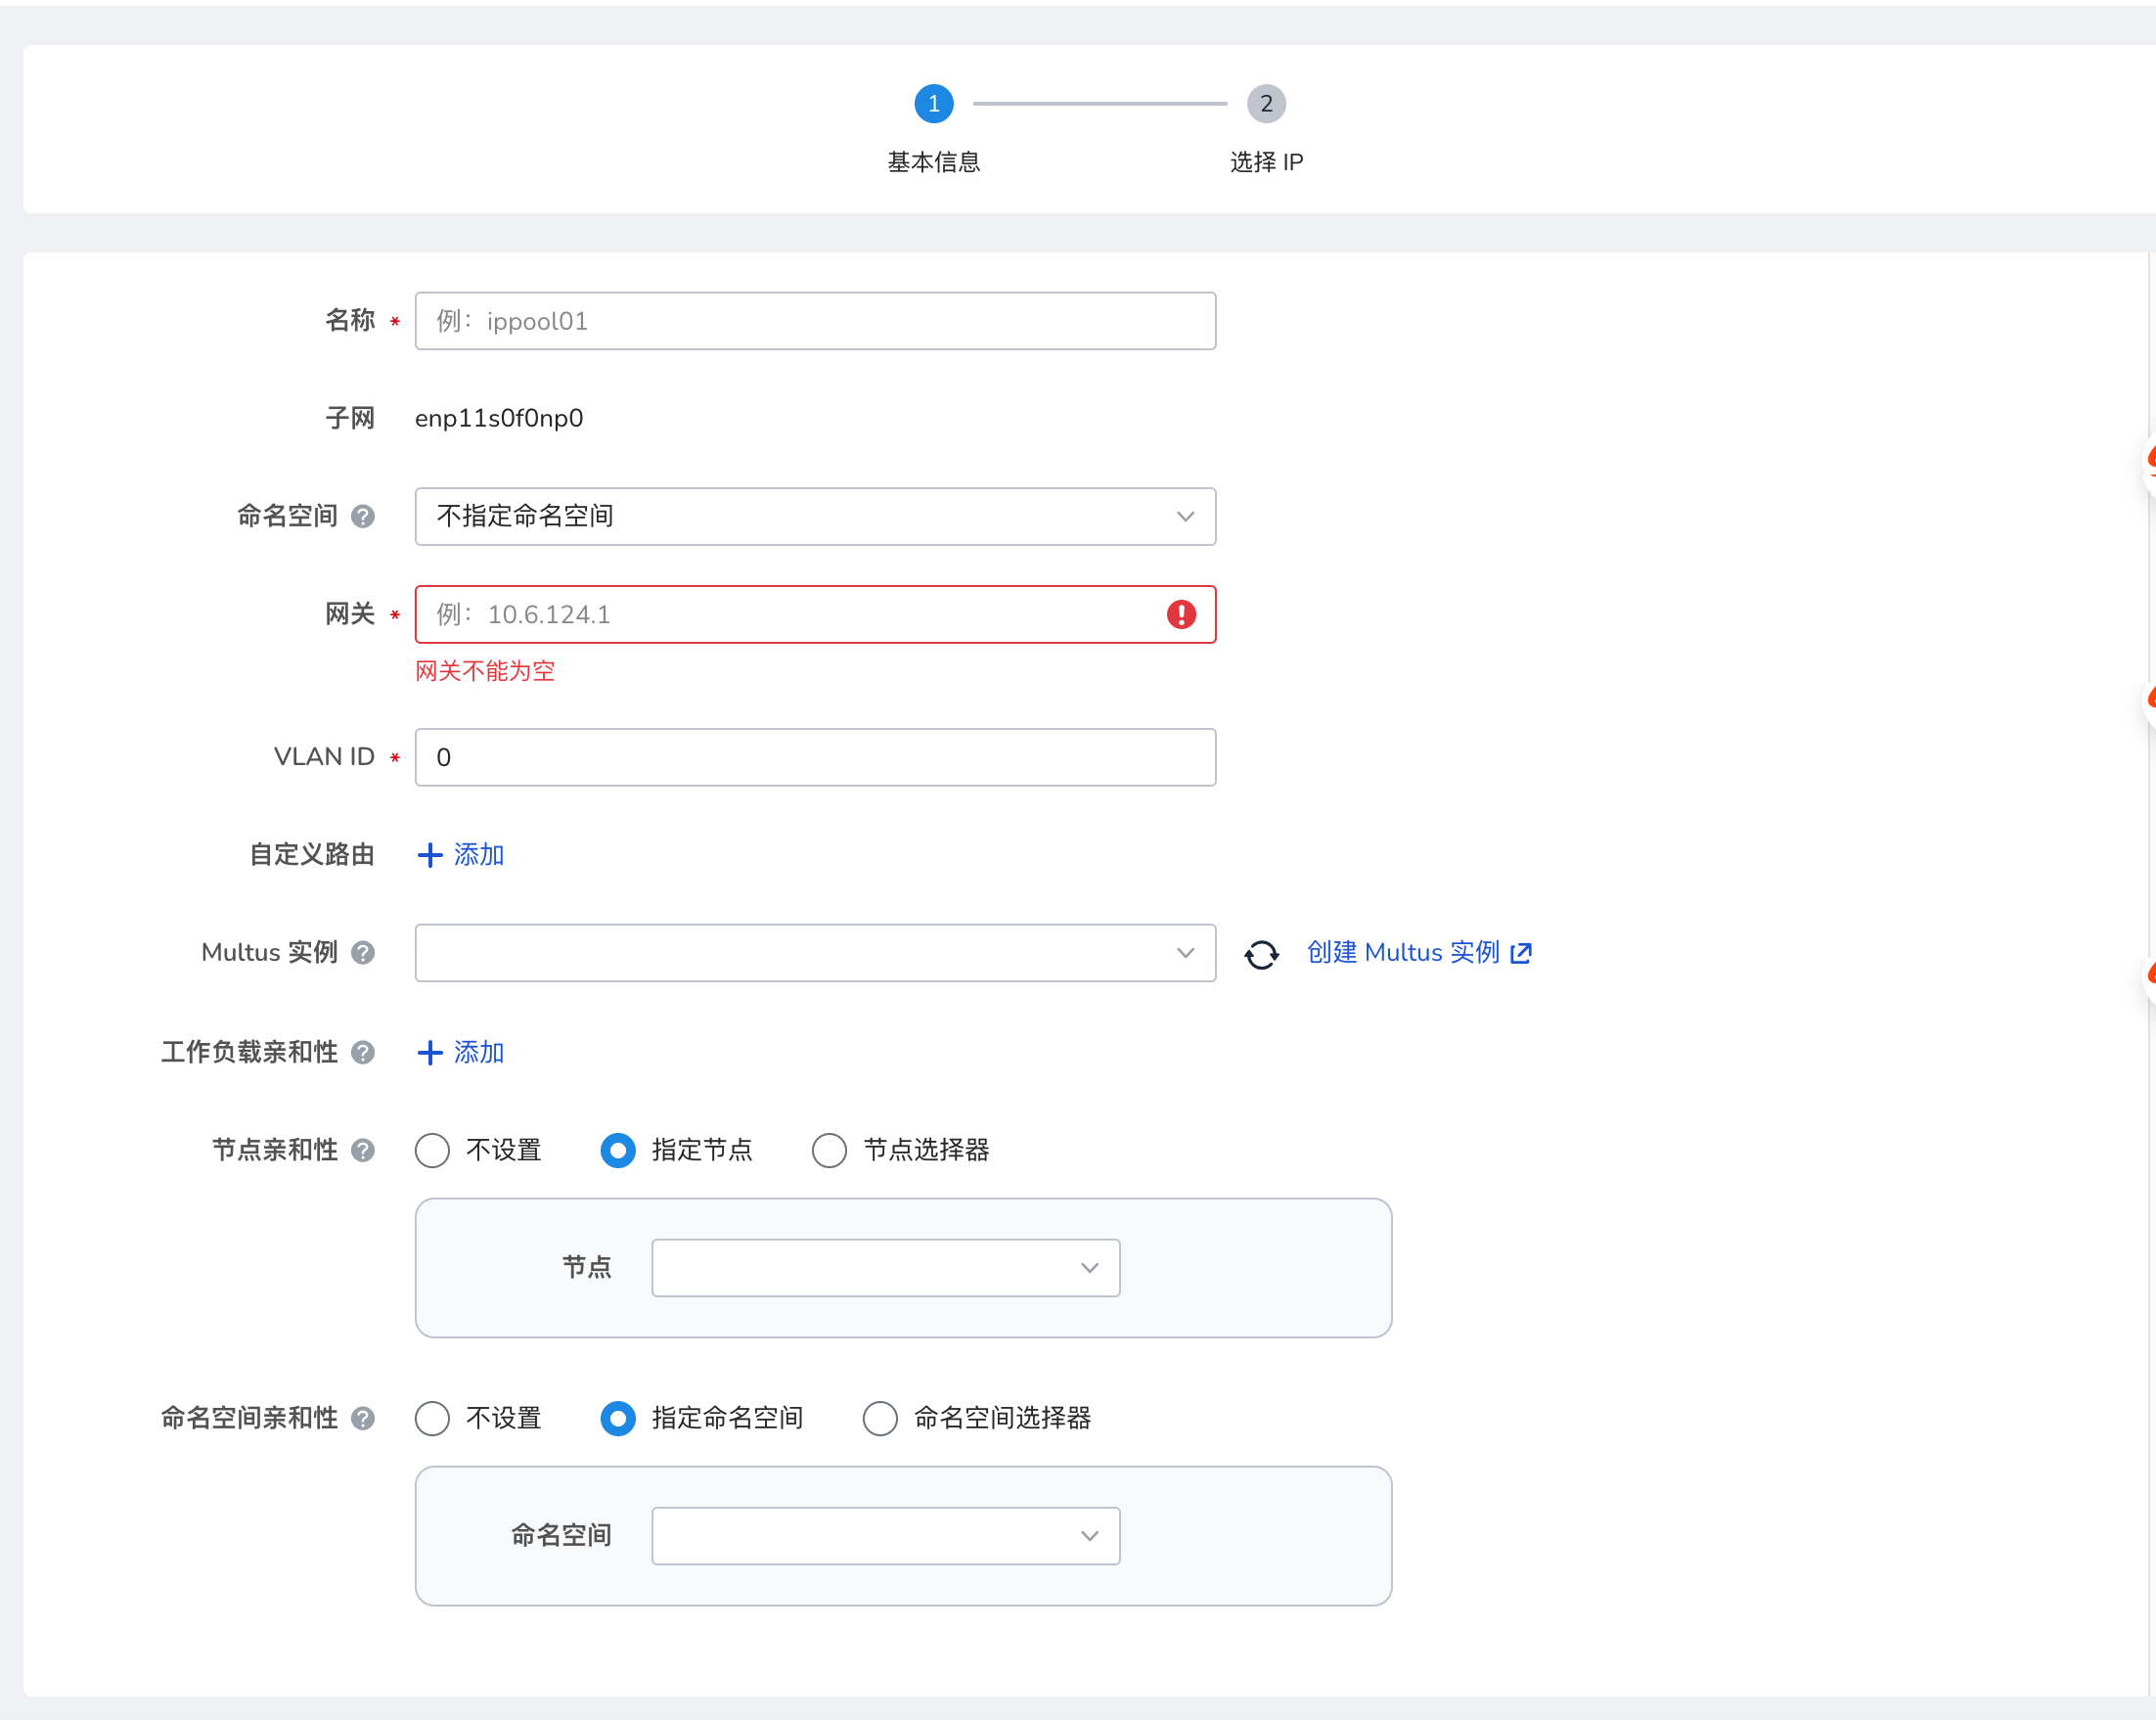Click the VLAN ID input containing 0

[x=815, y=757]
